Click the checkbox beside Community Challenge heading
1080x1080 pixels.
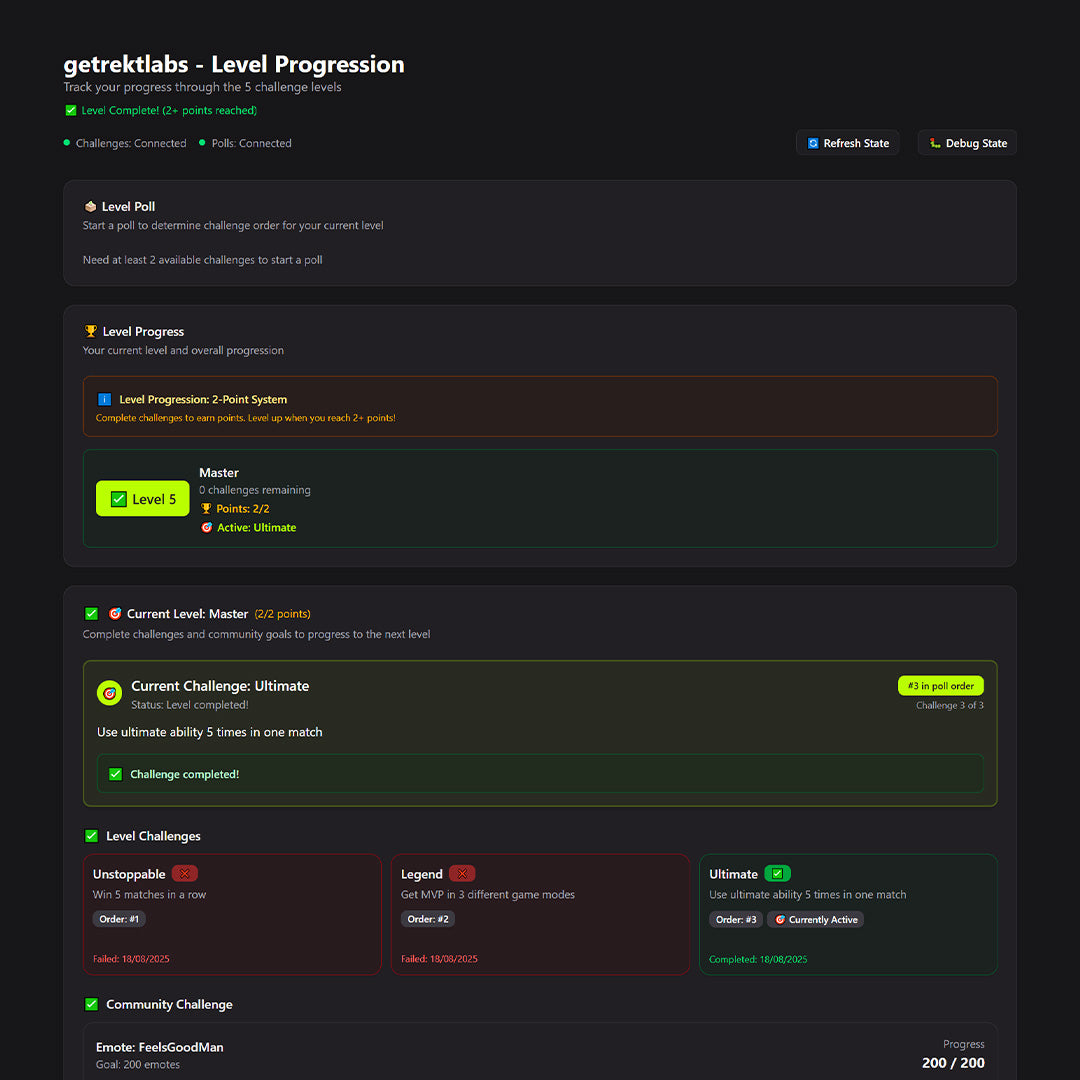click(92, 1004)
